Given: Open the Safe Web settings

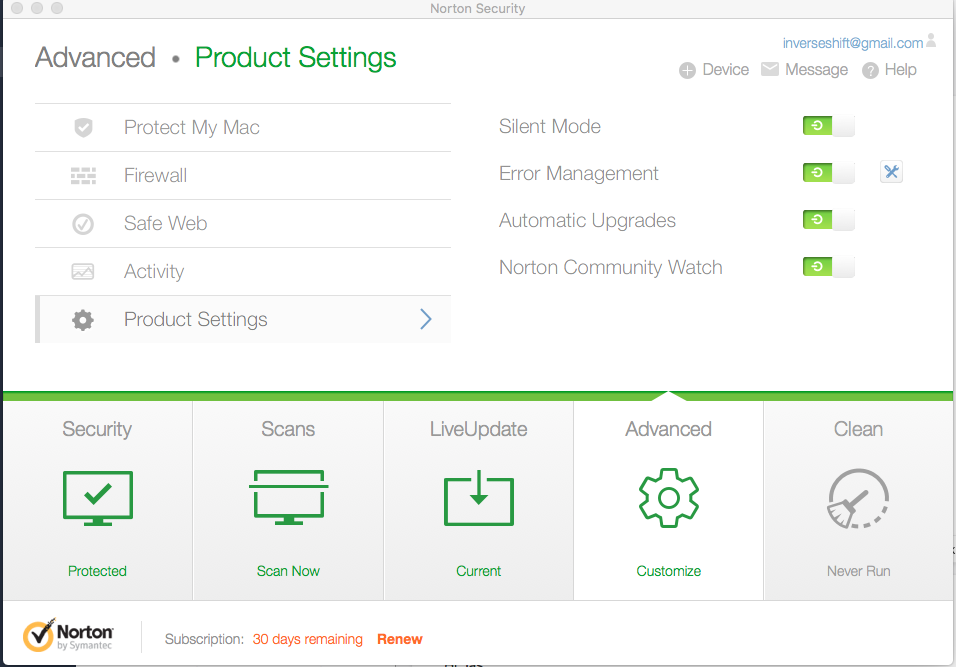Looking at the screenshot, I should [165, 224].
